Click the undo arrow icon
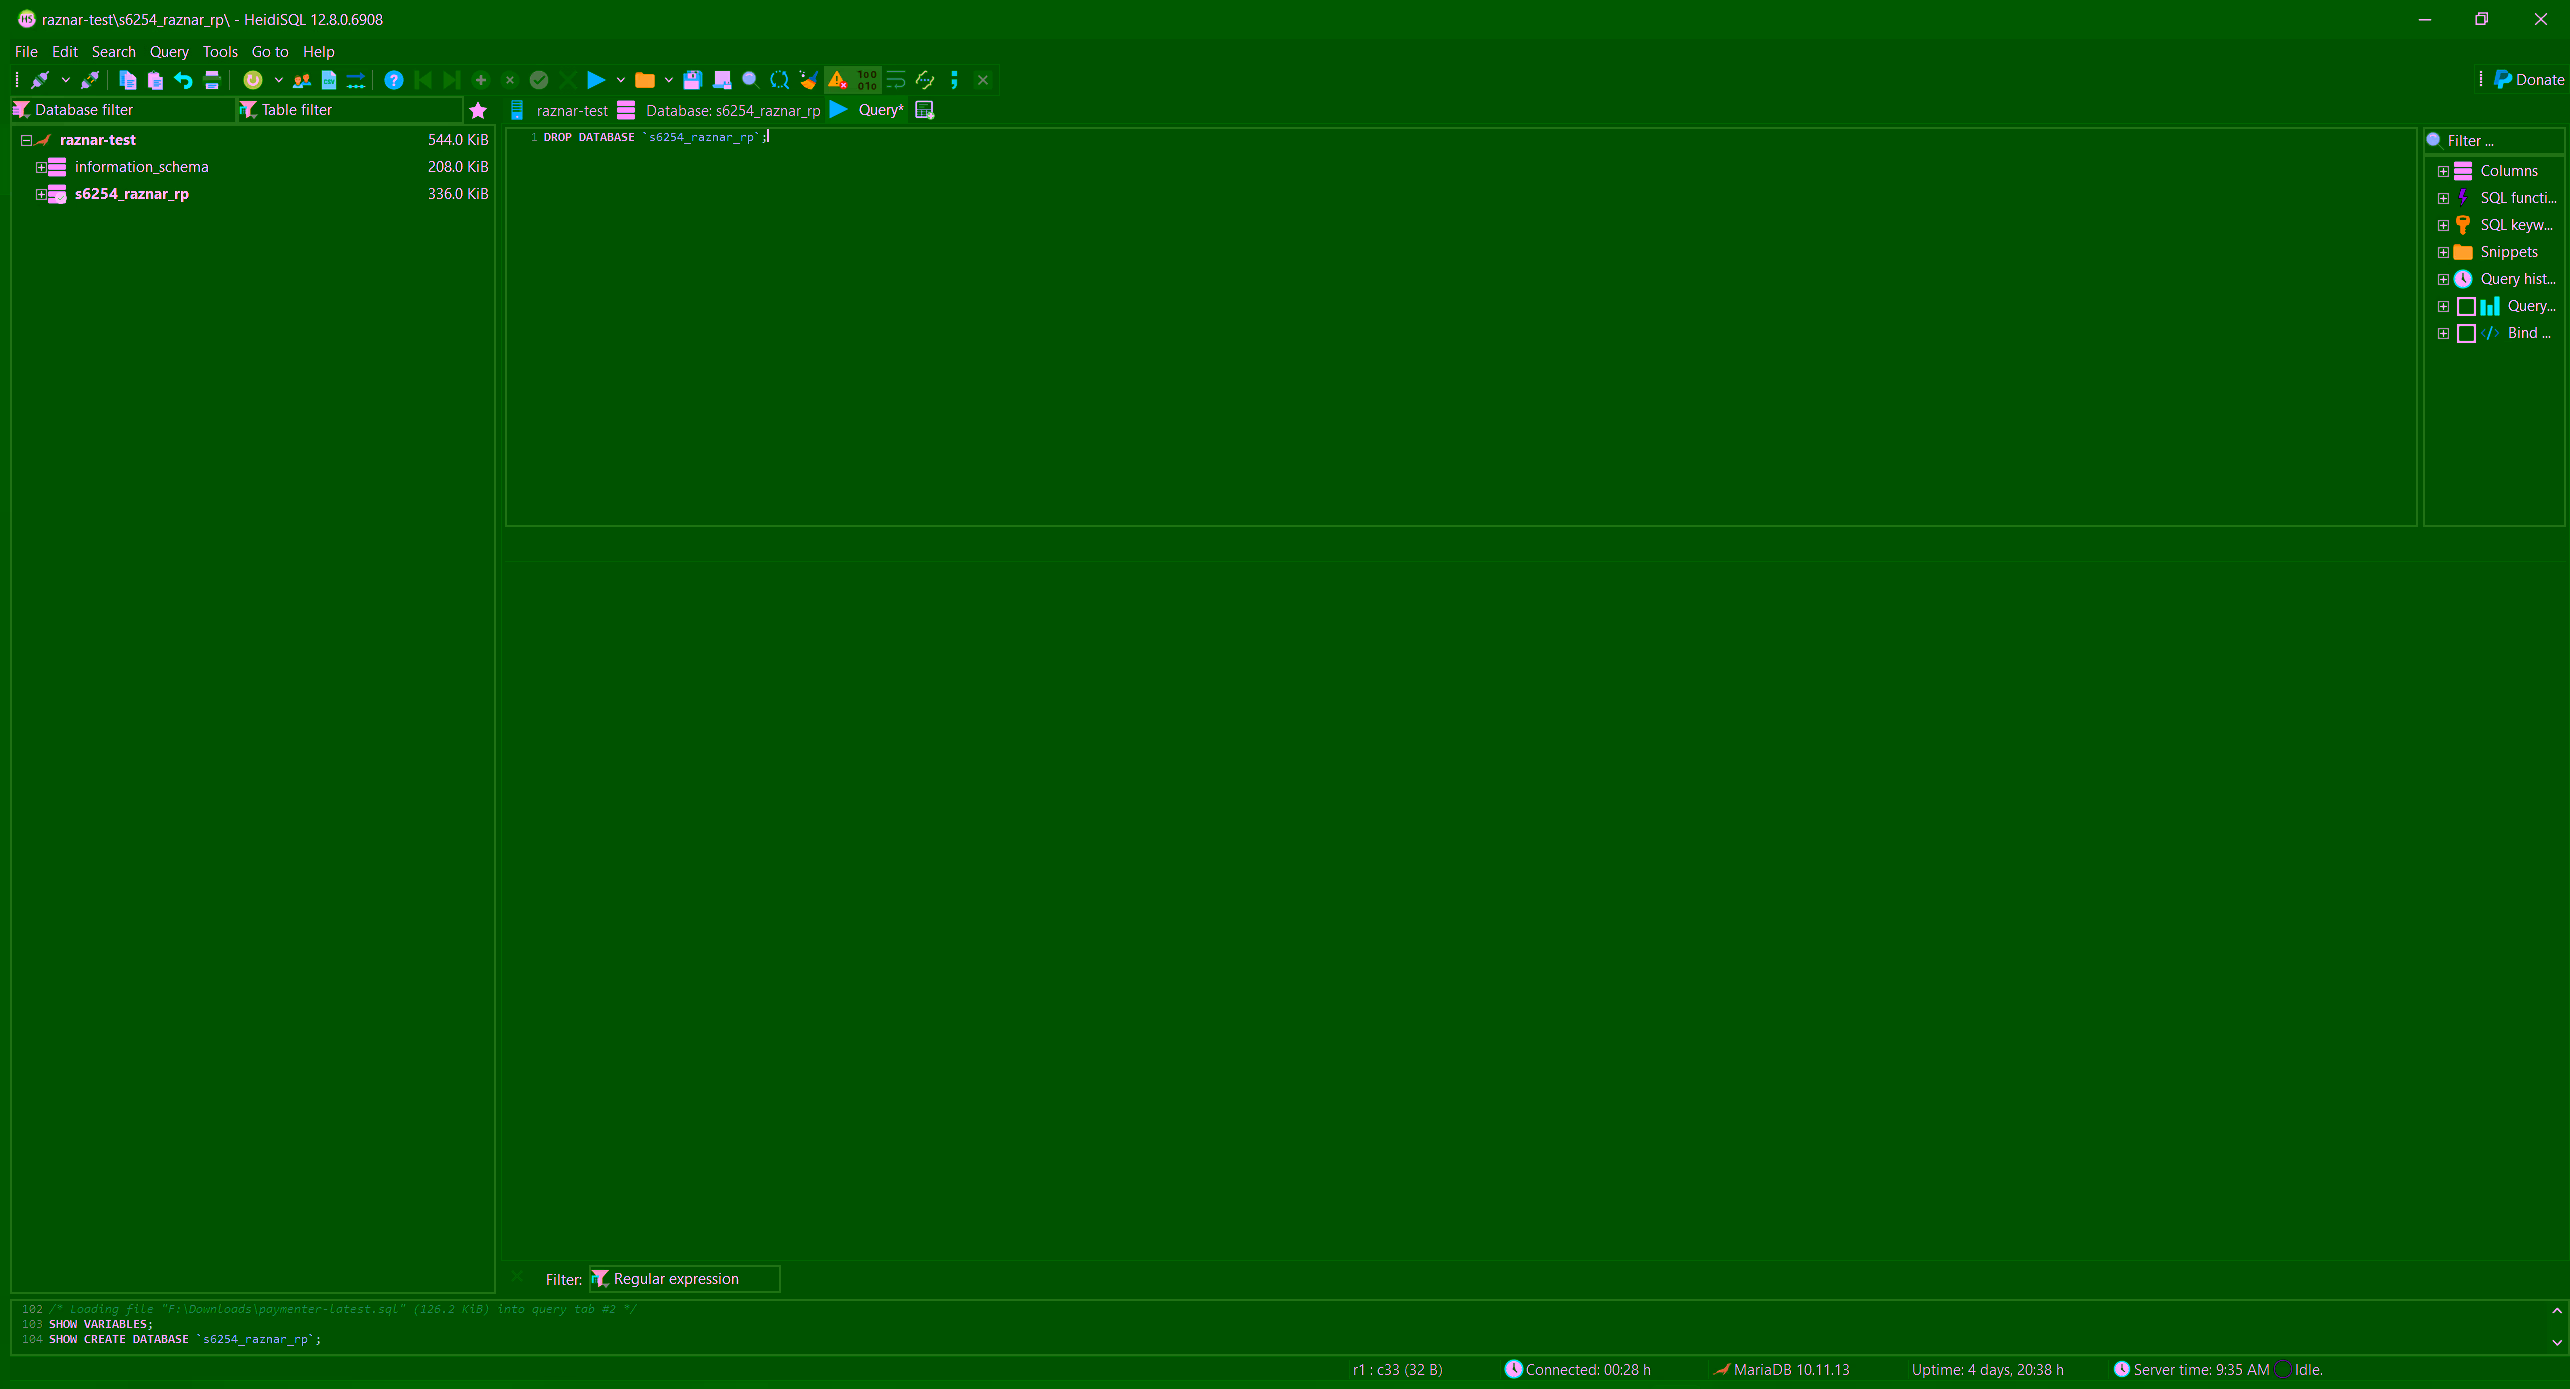Screen dimensions: 2570x1389 [x=183, y=80]
